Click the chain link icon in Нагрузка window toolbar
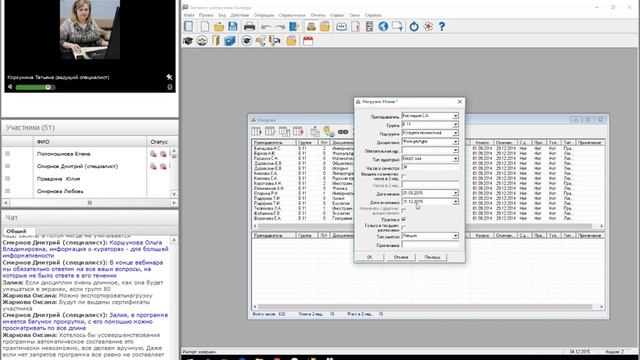 point(343,132)
